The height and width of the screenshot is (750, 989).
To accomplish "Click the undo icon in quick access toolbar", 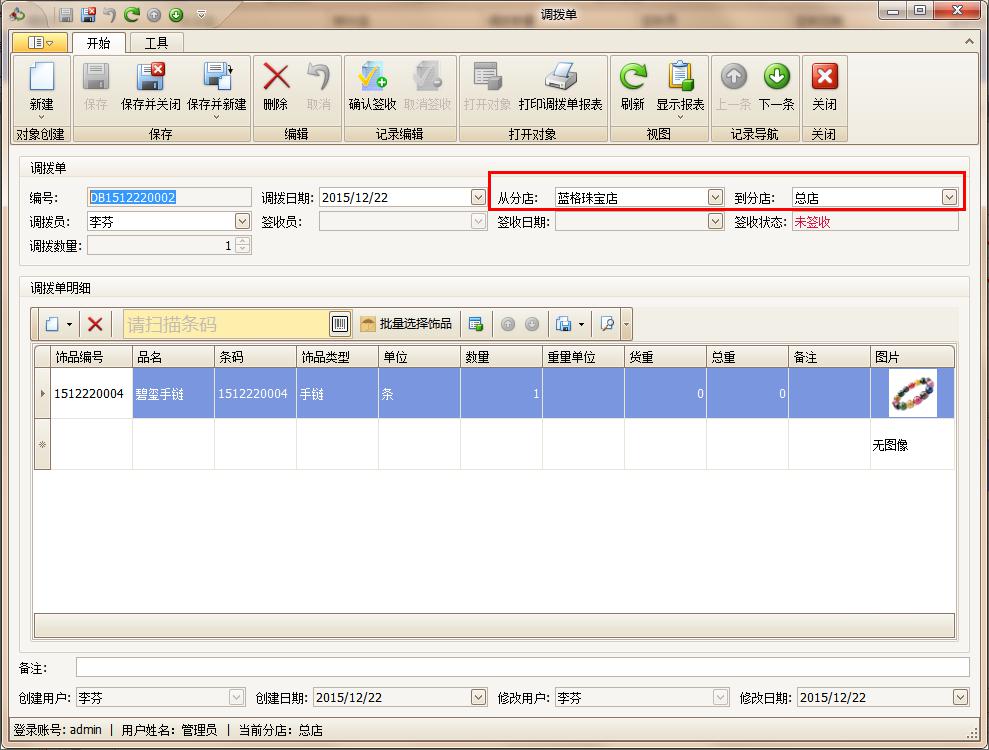I will click(x=110, y=14).
